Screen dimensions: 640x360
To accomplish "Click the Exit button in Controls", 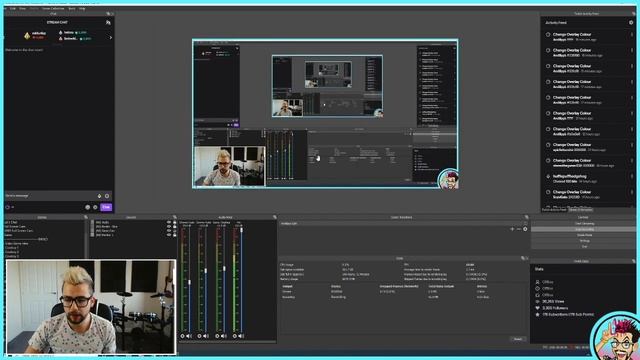I will [x=584, y=247].
